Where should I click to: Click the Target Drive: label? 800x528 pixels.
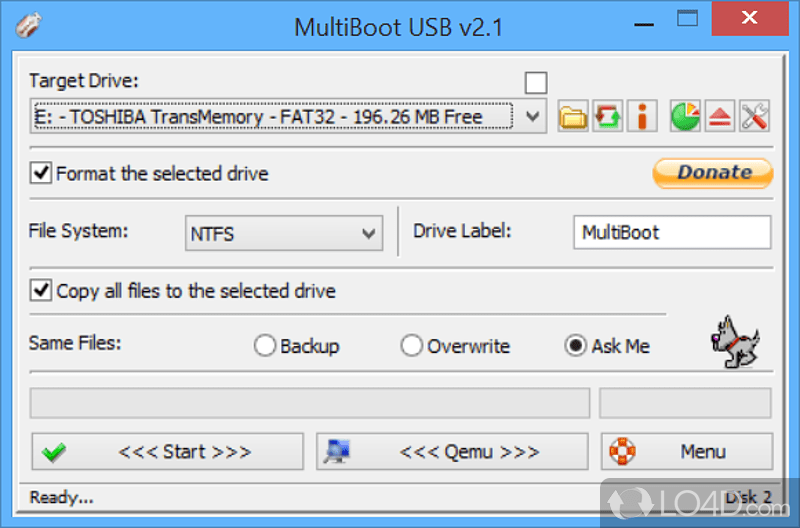84,81
